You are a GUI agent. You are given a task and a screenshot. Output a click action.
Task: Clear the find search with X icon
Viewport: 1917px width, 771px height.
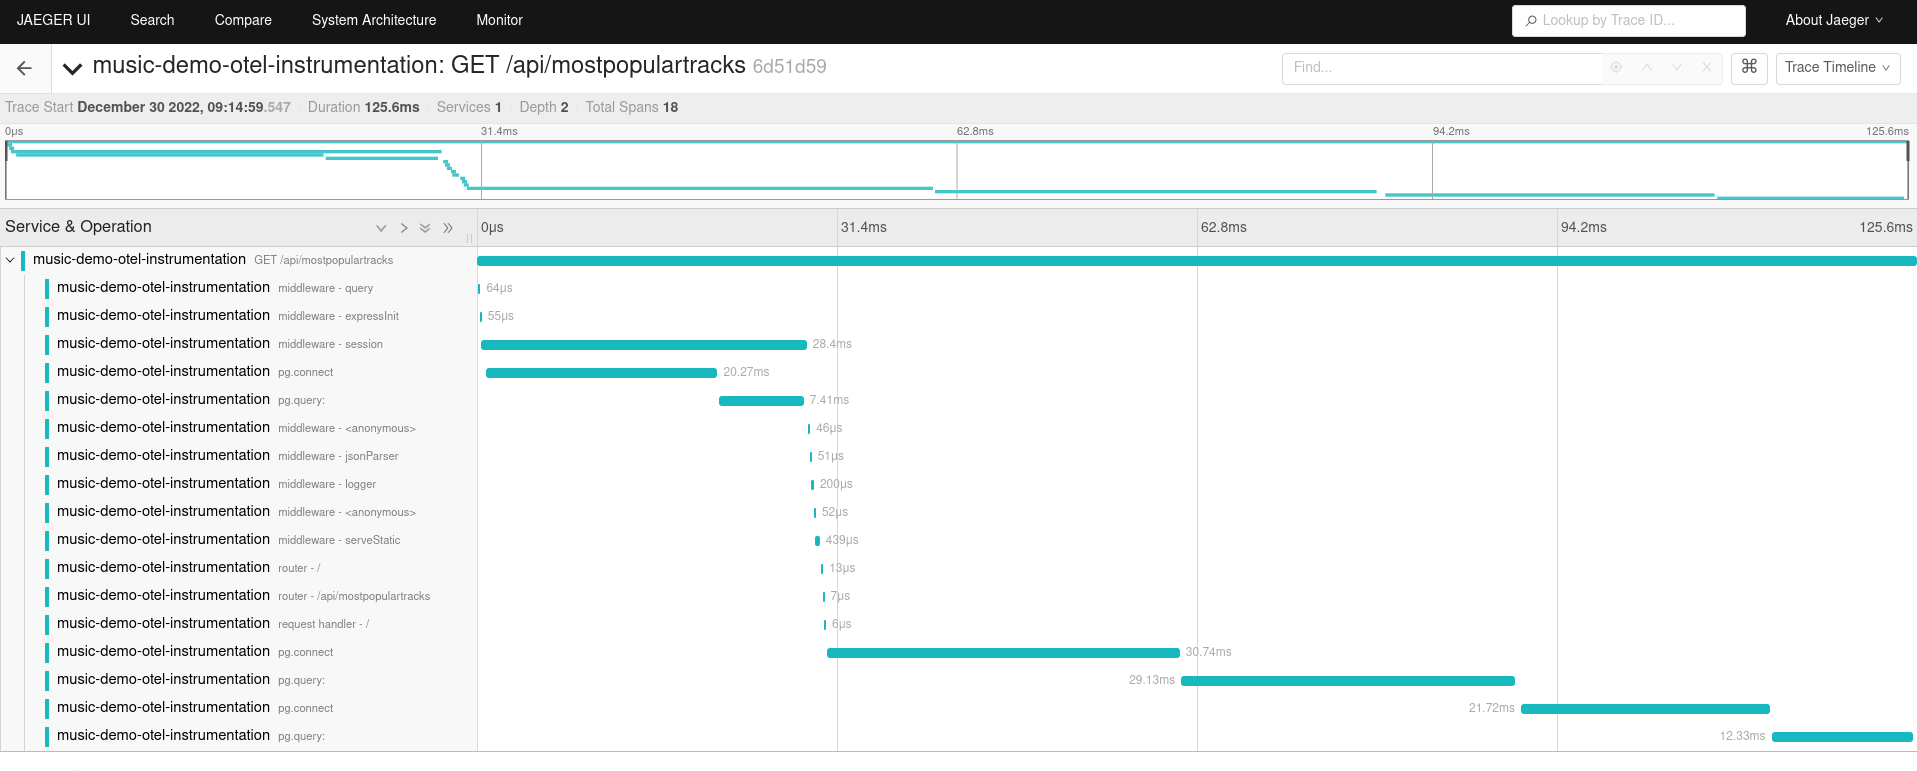(x=1707, y=67)
